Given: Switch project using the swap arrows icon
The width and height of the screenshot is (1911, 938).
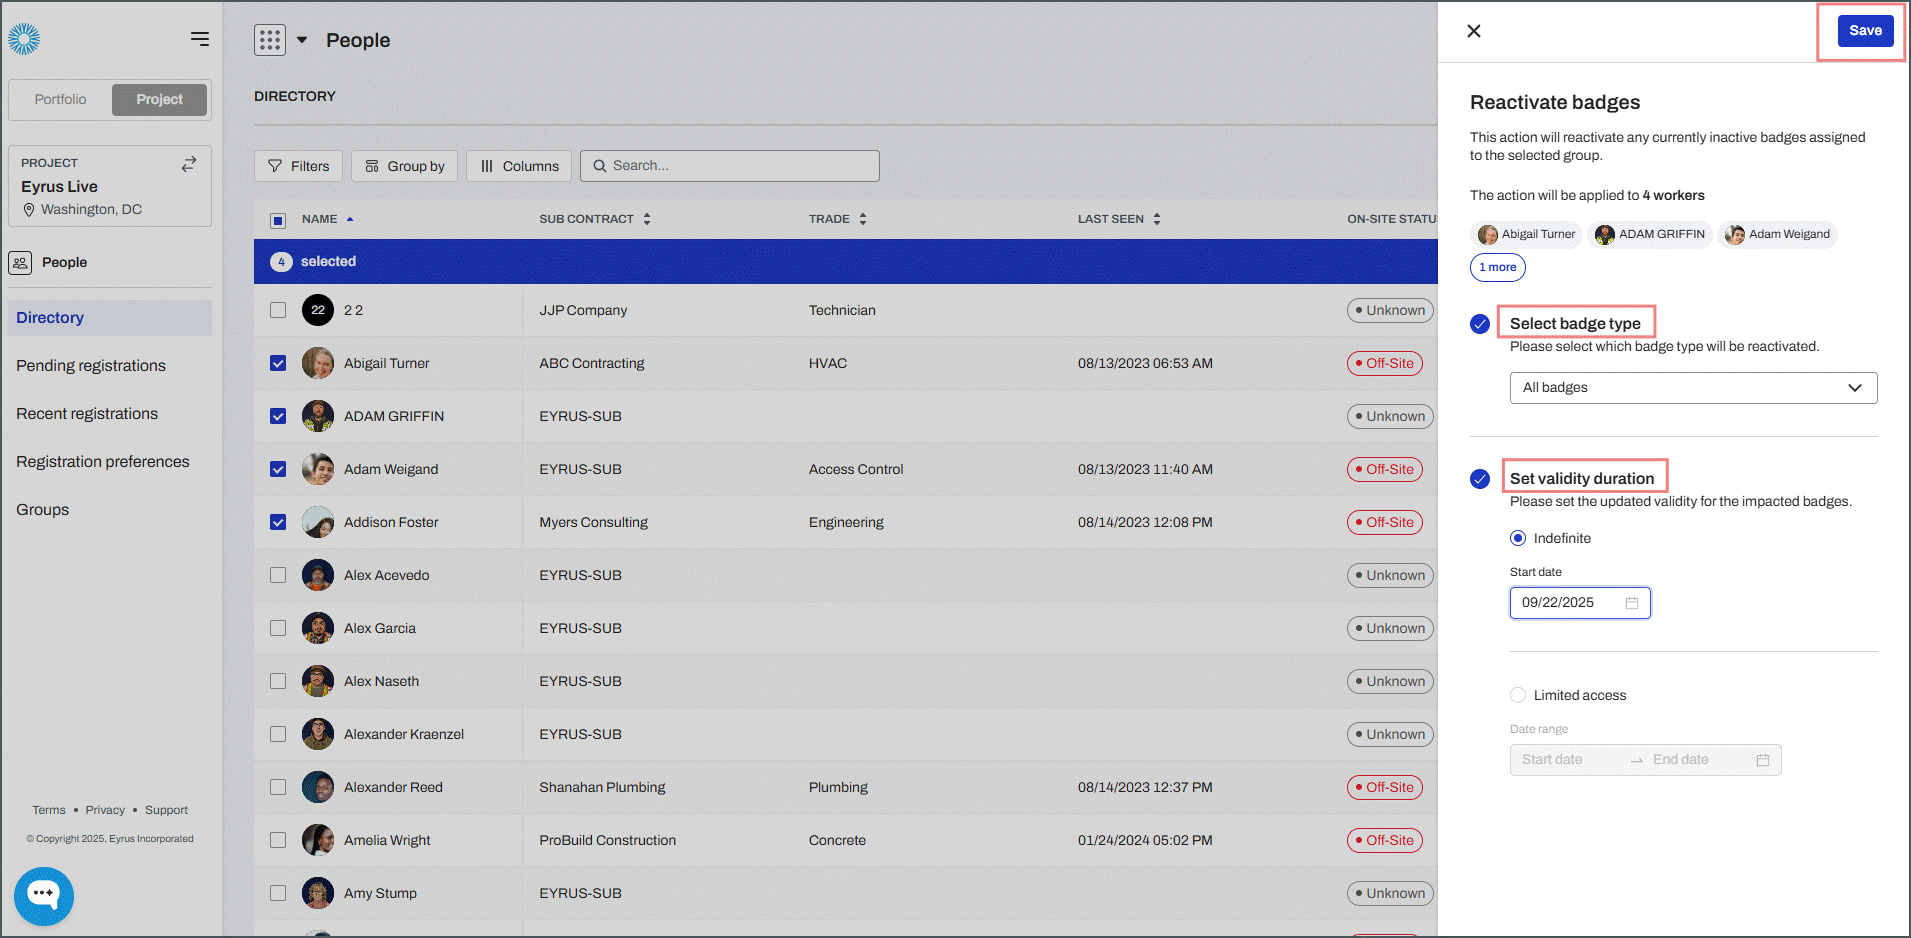Looking at the screenshot, I should pyautogui.click(x=188, y=164).
